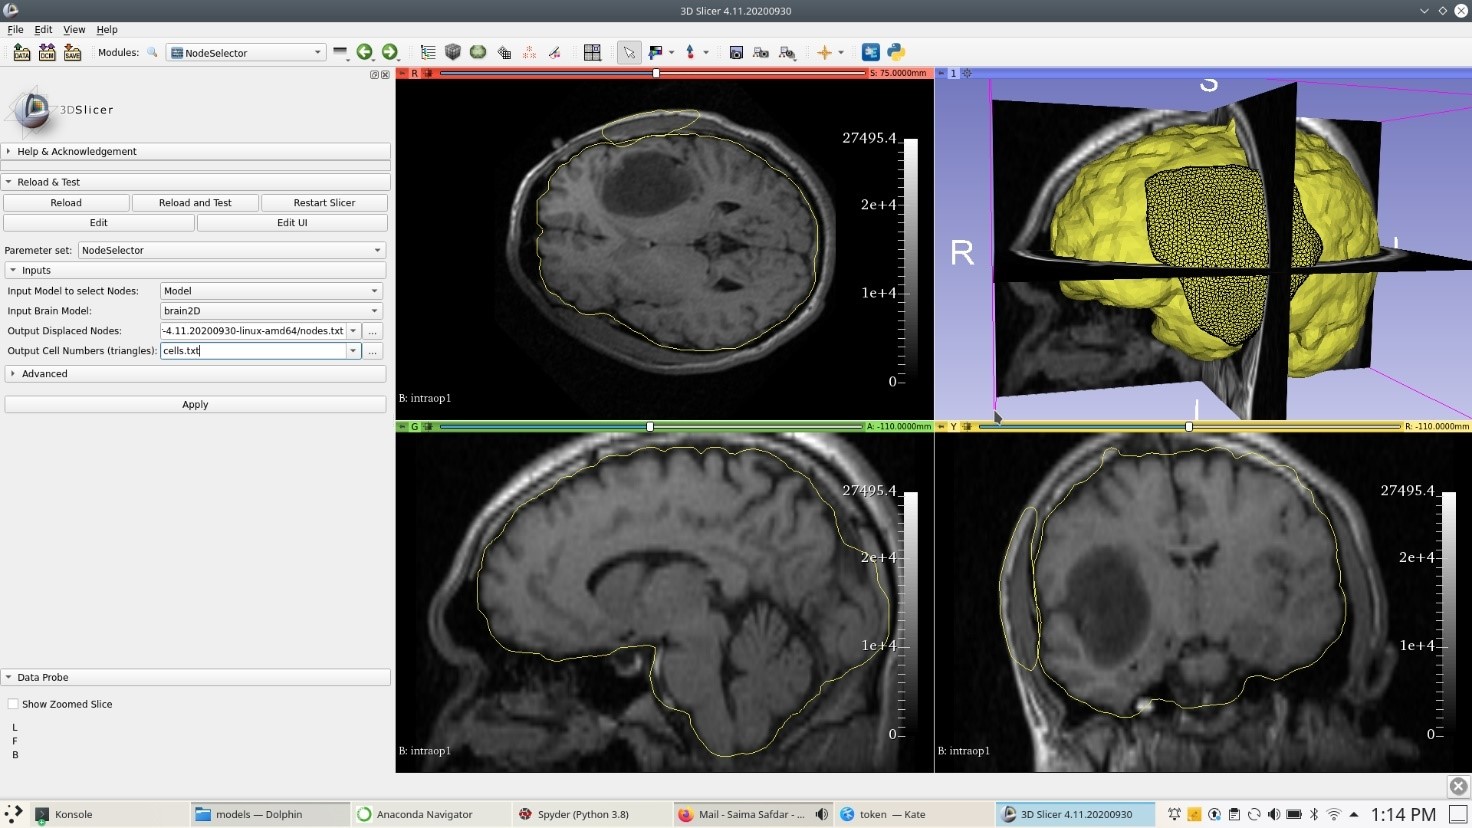Open the scene views icon
Screen dimensions: 1472x828
click(x=761, y=52)
